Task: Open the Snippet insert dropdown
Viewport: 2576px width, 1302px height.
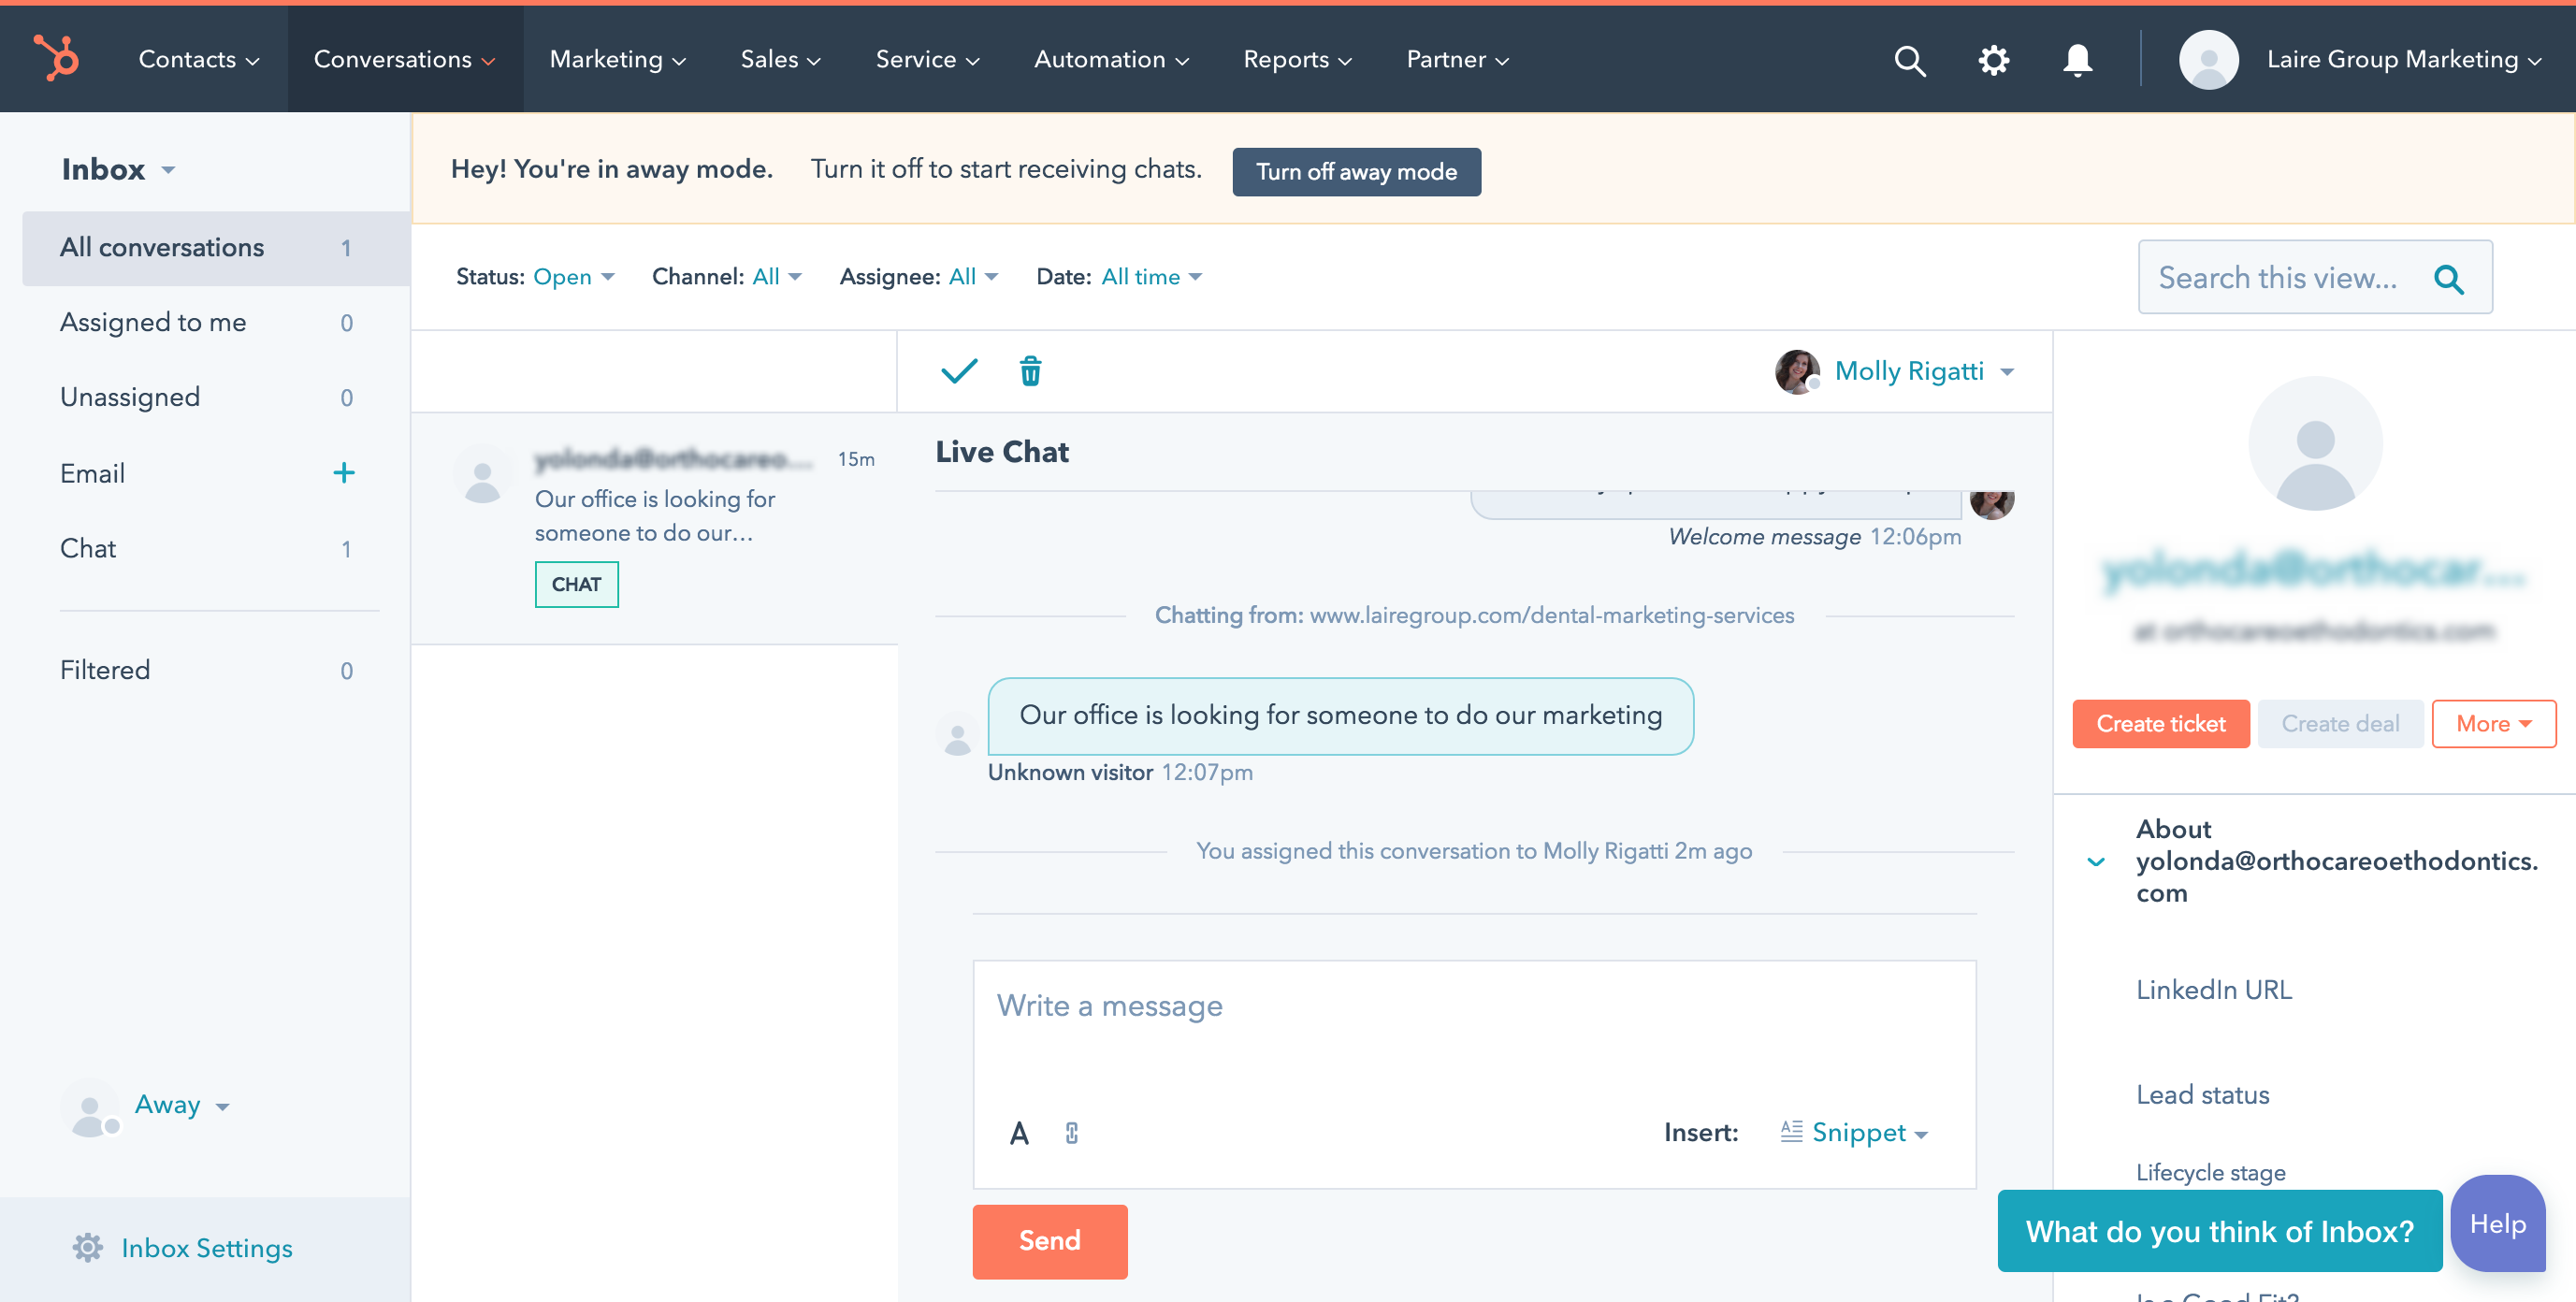Action: point(1856,1132)
